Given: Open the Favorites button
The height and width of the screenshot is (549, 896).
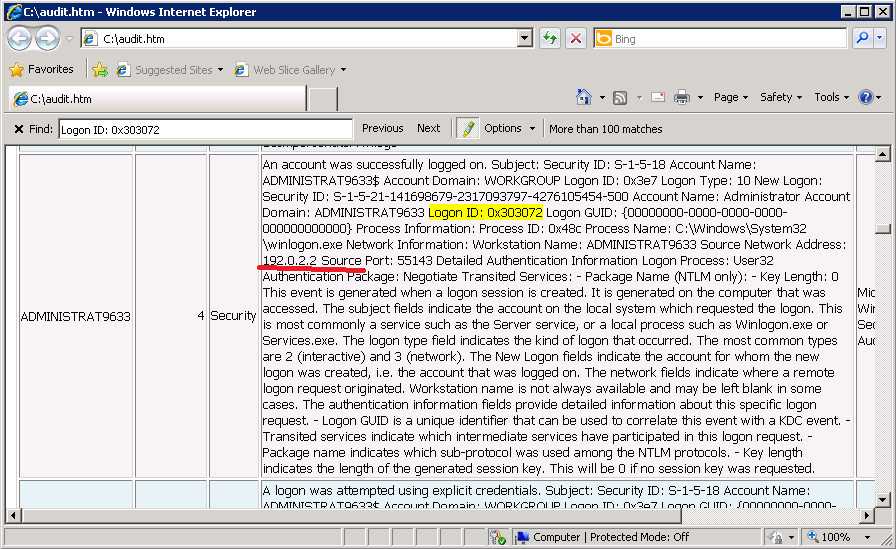Looking at the screenshot, I should [42, 70].
